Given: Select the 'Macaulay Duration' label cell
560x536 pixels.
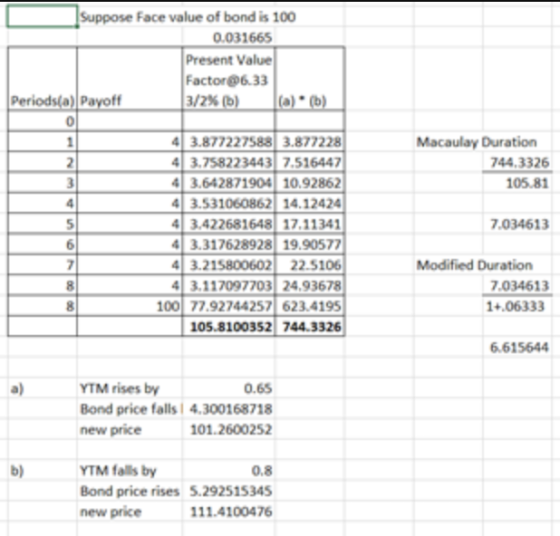Looking at the screenshot, I should [x=477, y=142].
